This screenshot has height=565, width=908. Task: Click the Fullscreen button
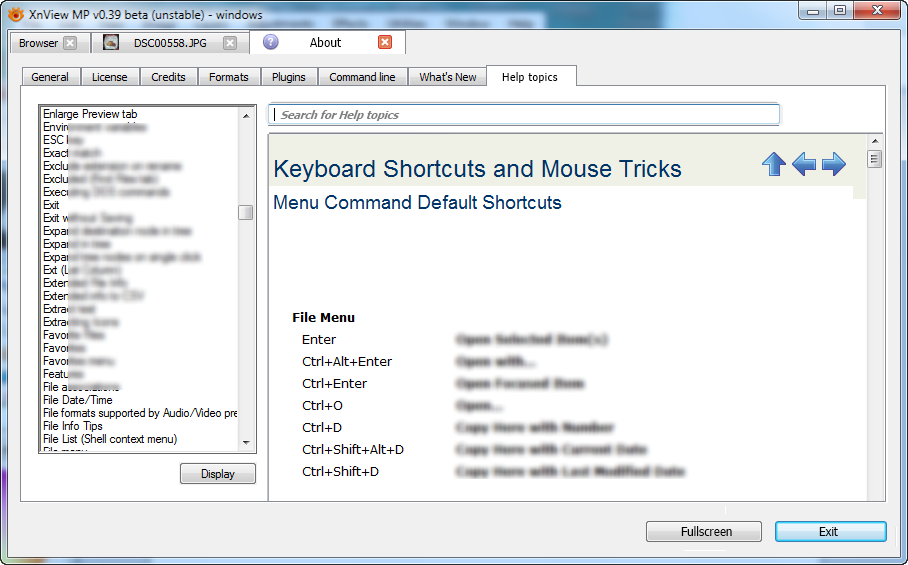[704, 531]
